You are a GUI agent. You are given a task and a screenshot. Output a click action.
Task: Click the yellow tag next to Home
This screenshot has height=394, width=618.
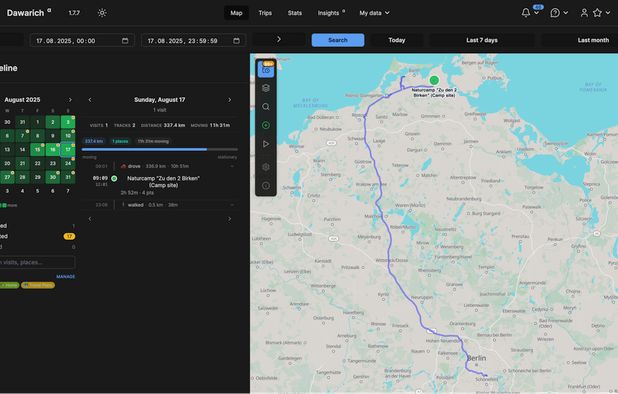point(38,285)
